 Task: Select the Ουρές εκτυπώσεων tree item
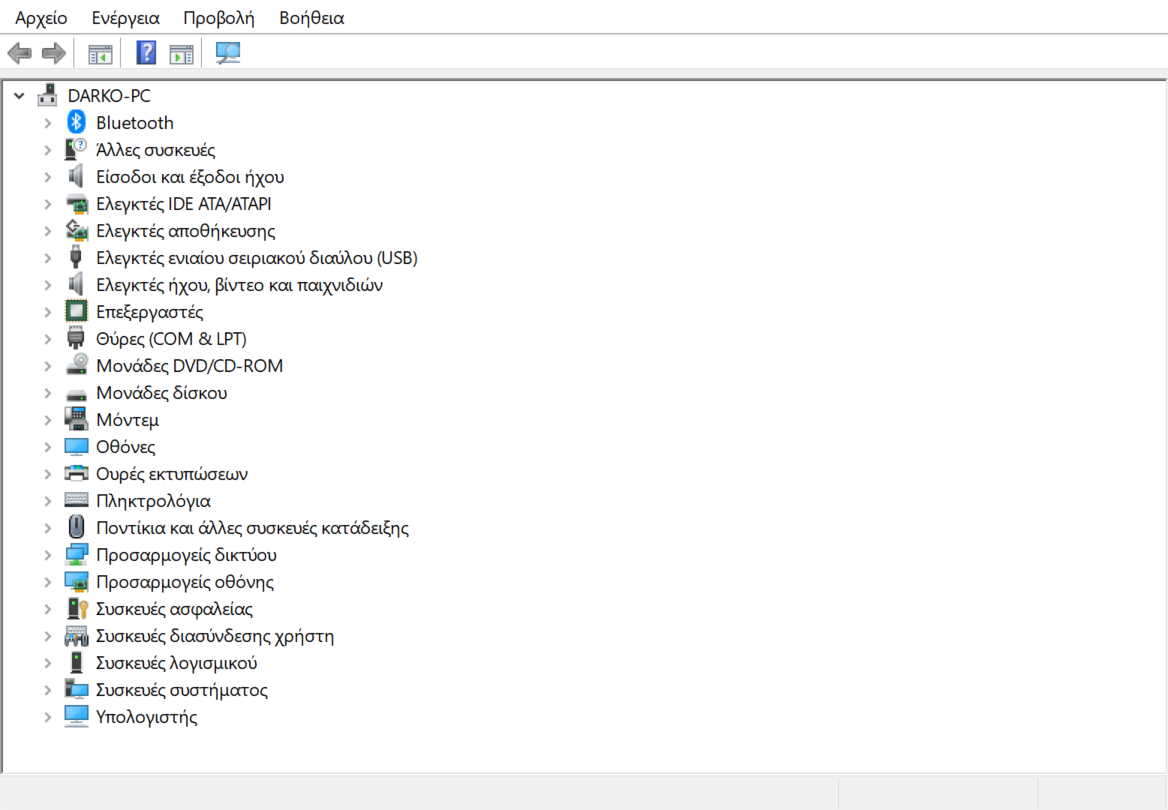click(171, 474)
